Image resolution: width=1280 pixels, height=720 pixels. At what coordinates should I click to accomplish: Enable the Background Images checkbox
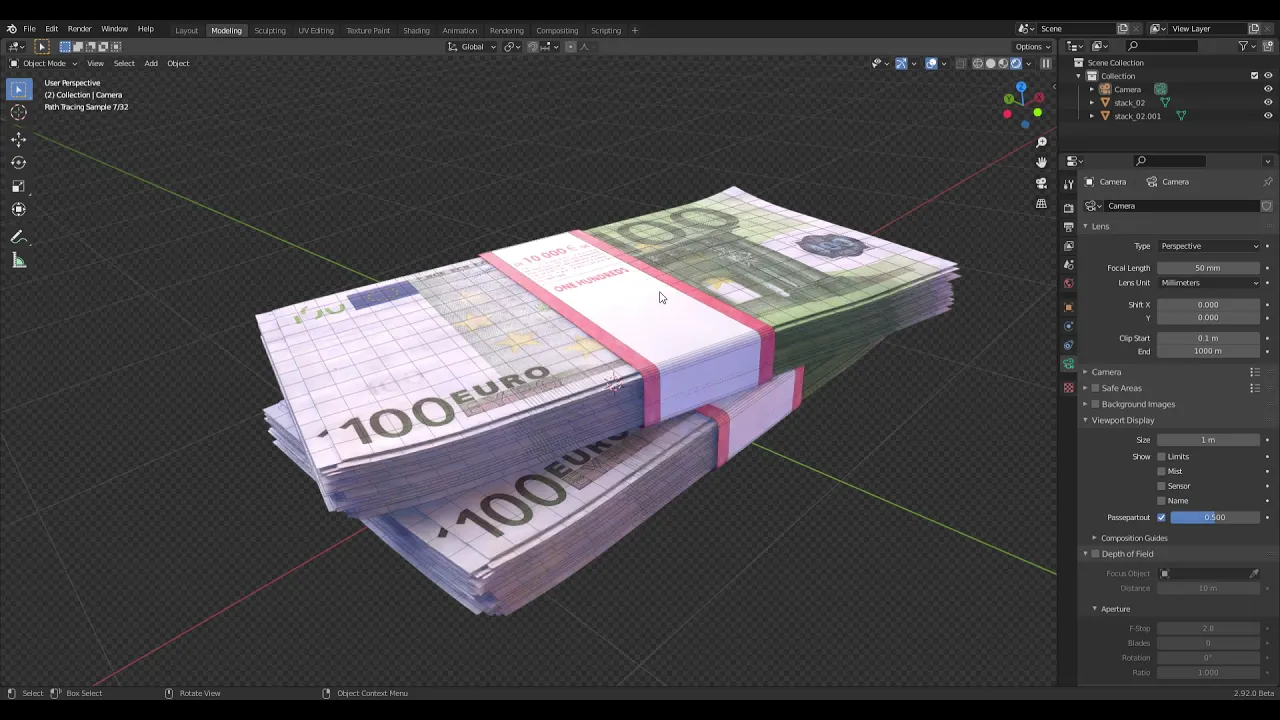(x=1095, y=404)
